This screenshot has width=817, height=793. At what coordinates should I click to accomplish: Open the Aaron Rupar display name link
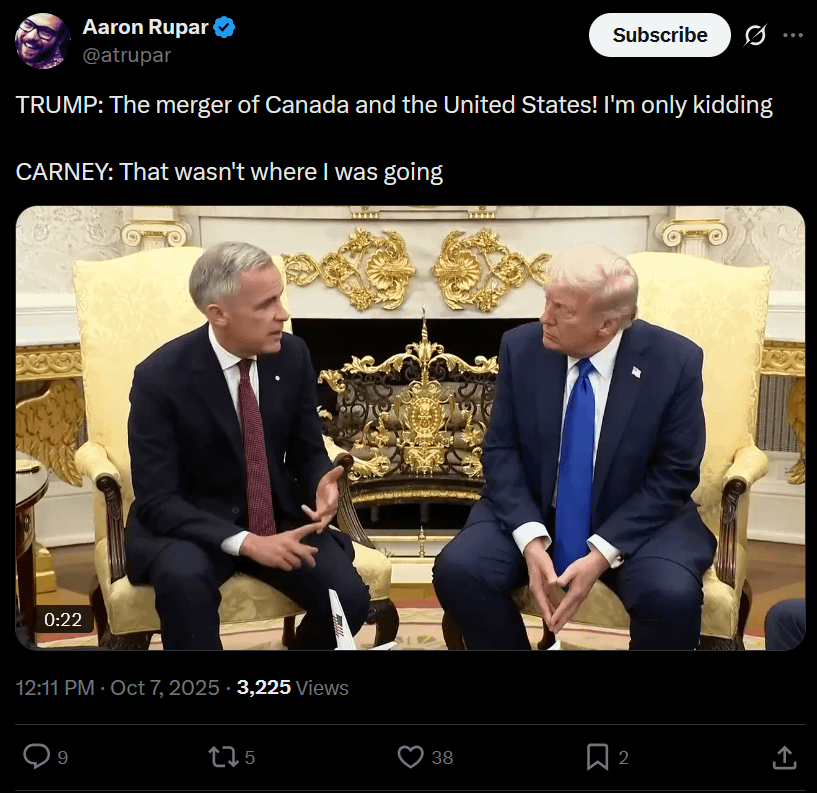point(145,27)
